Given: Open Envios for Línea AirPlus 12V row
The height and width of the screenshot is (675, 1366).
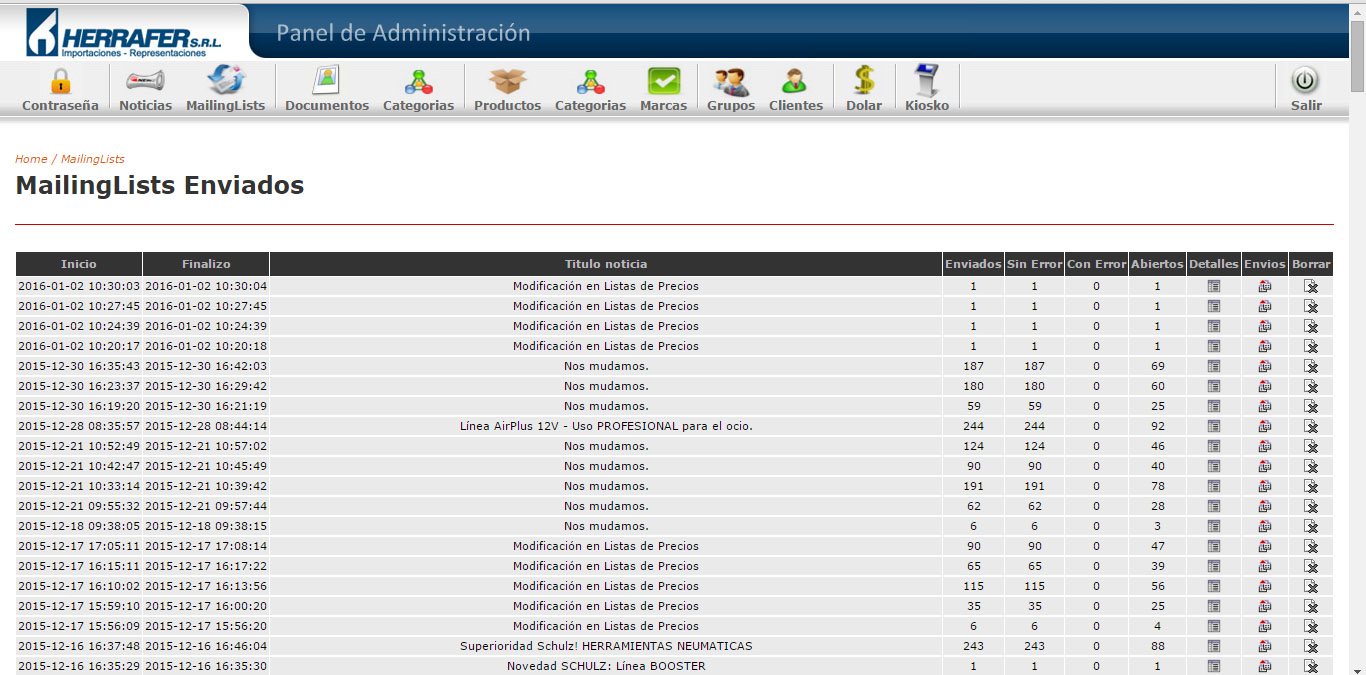Looking at the screenshot, I should click(x=1265, y=426).
